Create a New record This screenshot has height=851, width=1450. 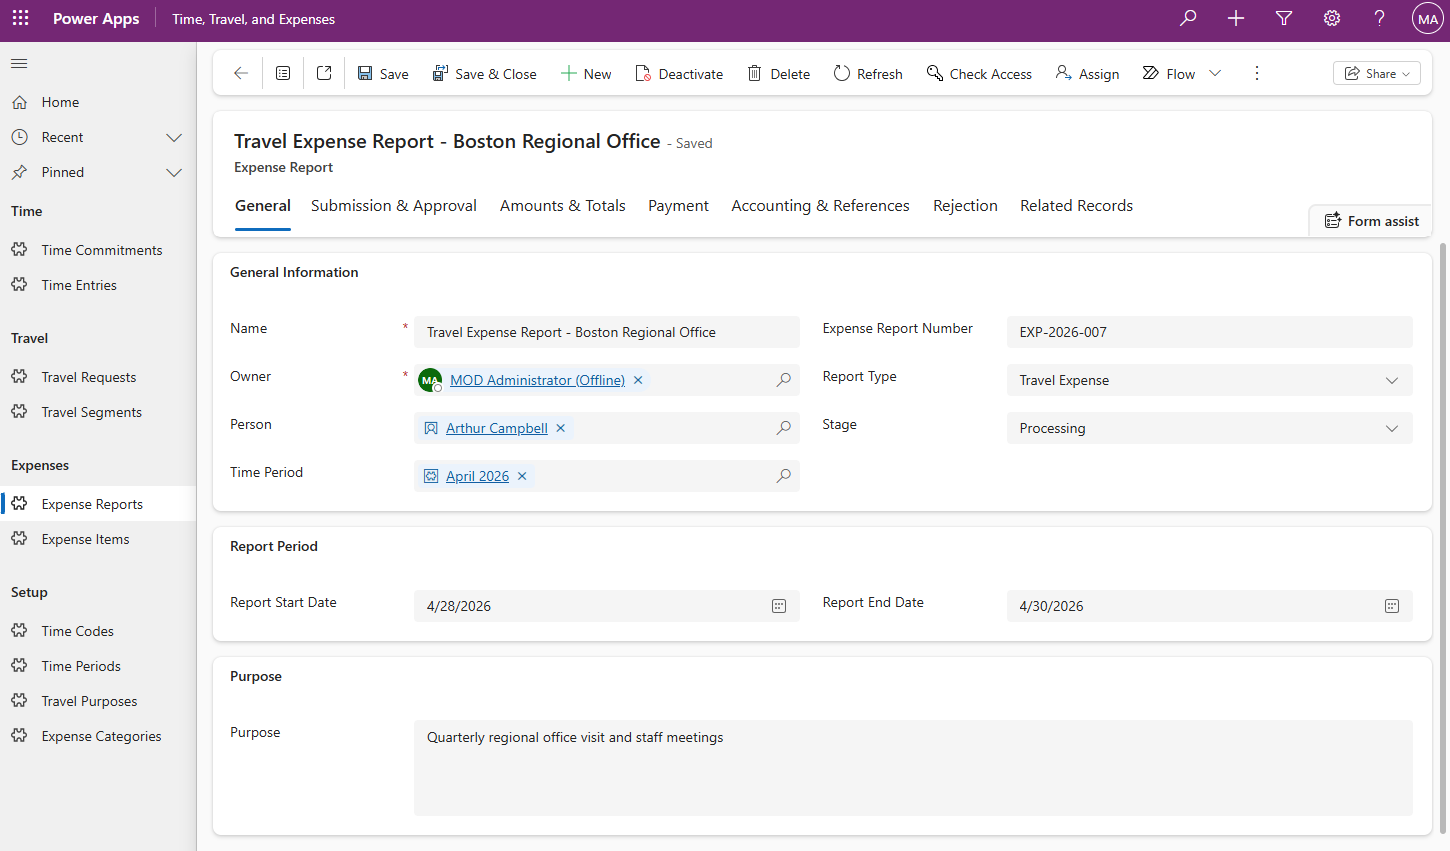[586, 74]
